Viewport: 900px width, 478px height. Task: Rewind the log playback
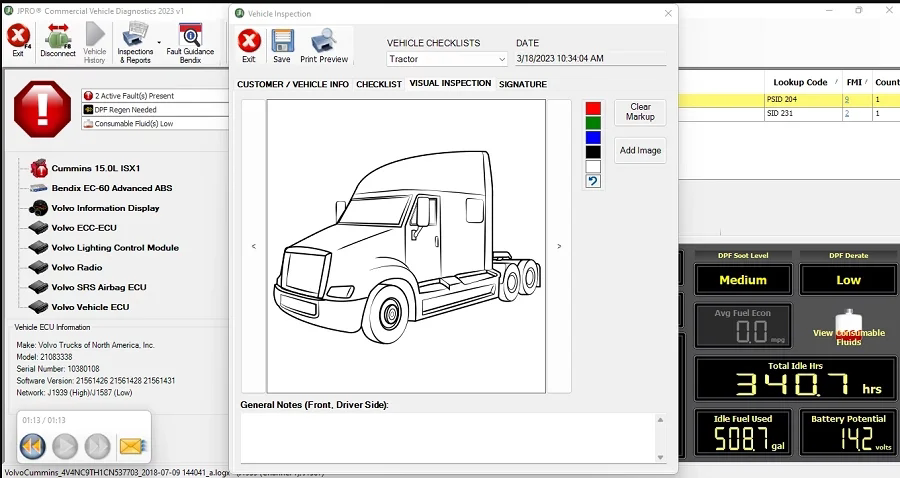[32, 446]
